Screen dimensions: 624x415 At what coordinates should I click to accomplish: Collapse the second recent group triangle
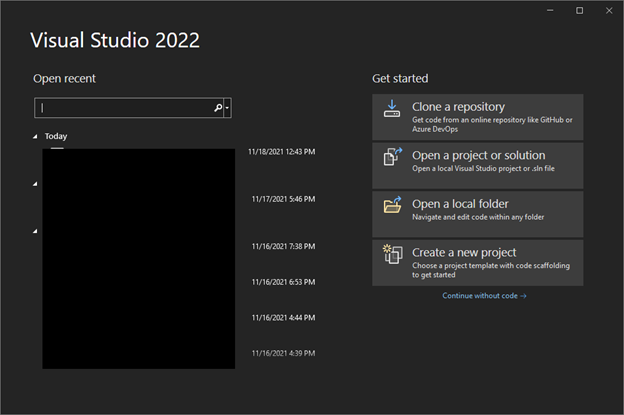click(35, 184)
